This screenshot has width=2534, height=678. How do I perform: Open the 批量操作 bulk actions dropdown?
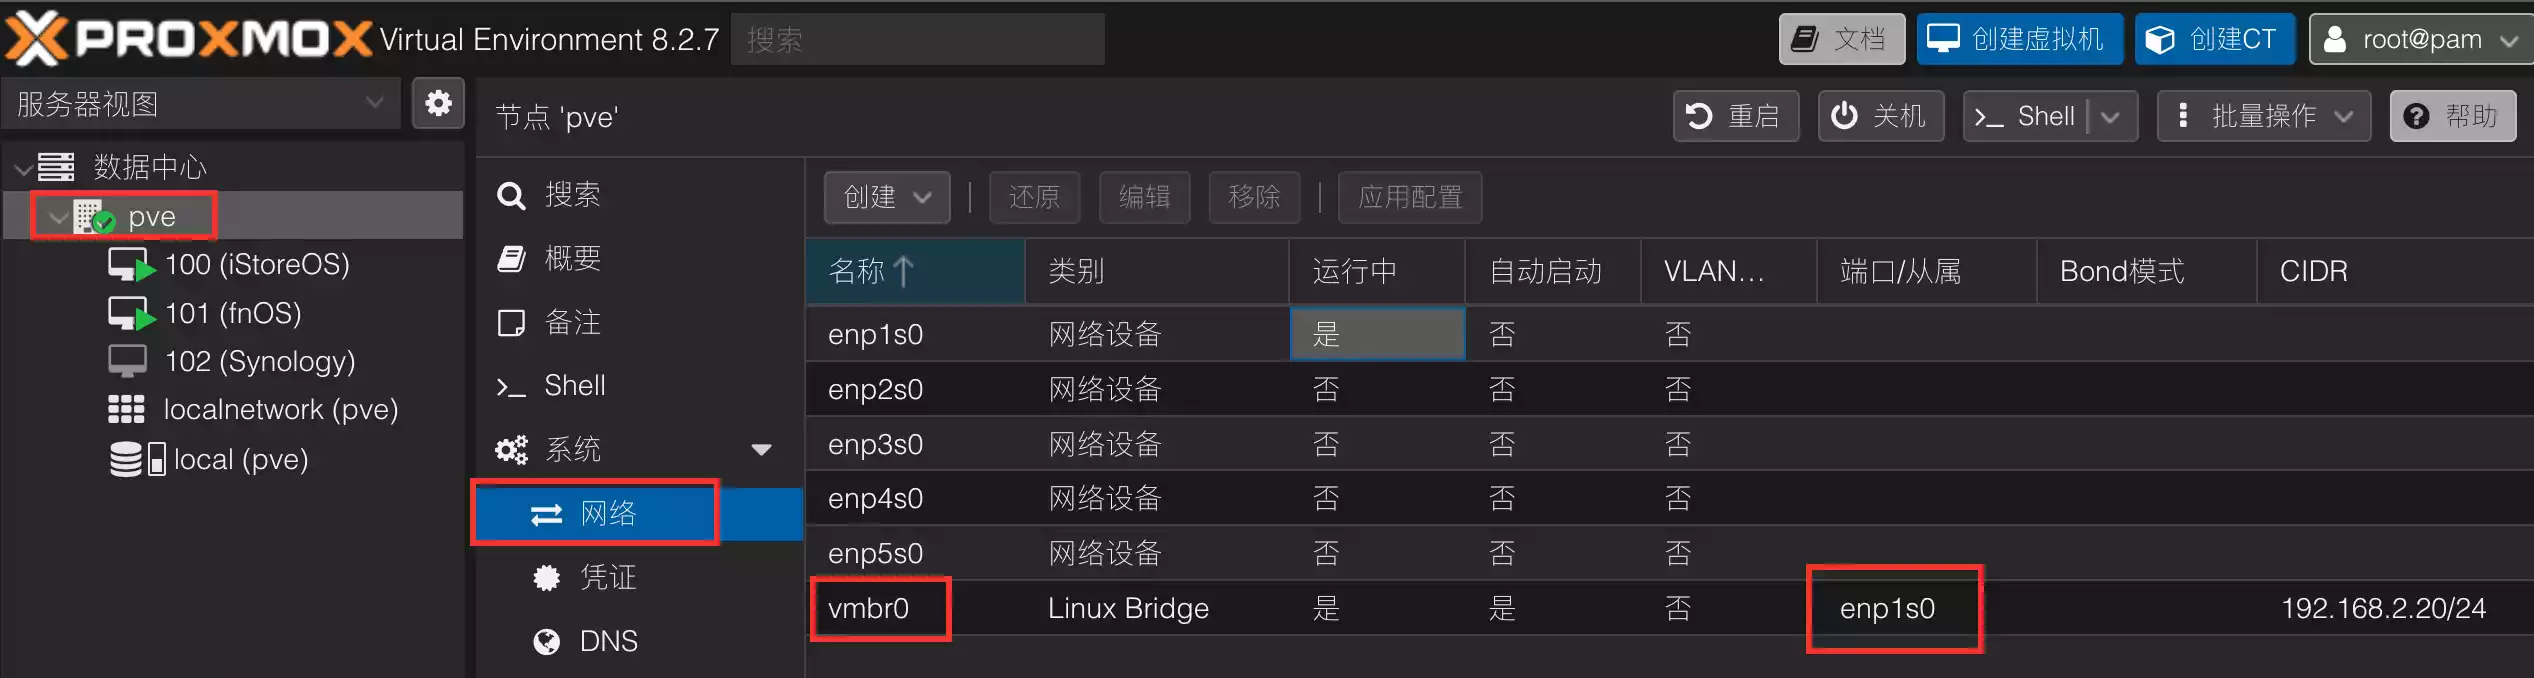2263,116
